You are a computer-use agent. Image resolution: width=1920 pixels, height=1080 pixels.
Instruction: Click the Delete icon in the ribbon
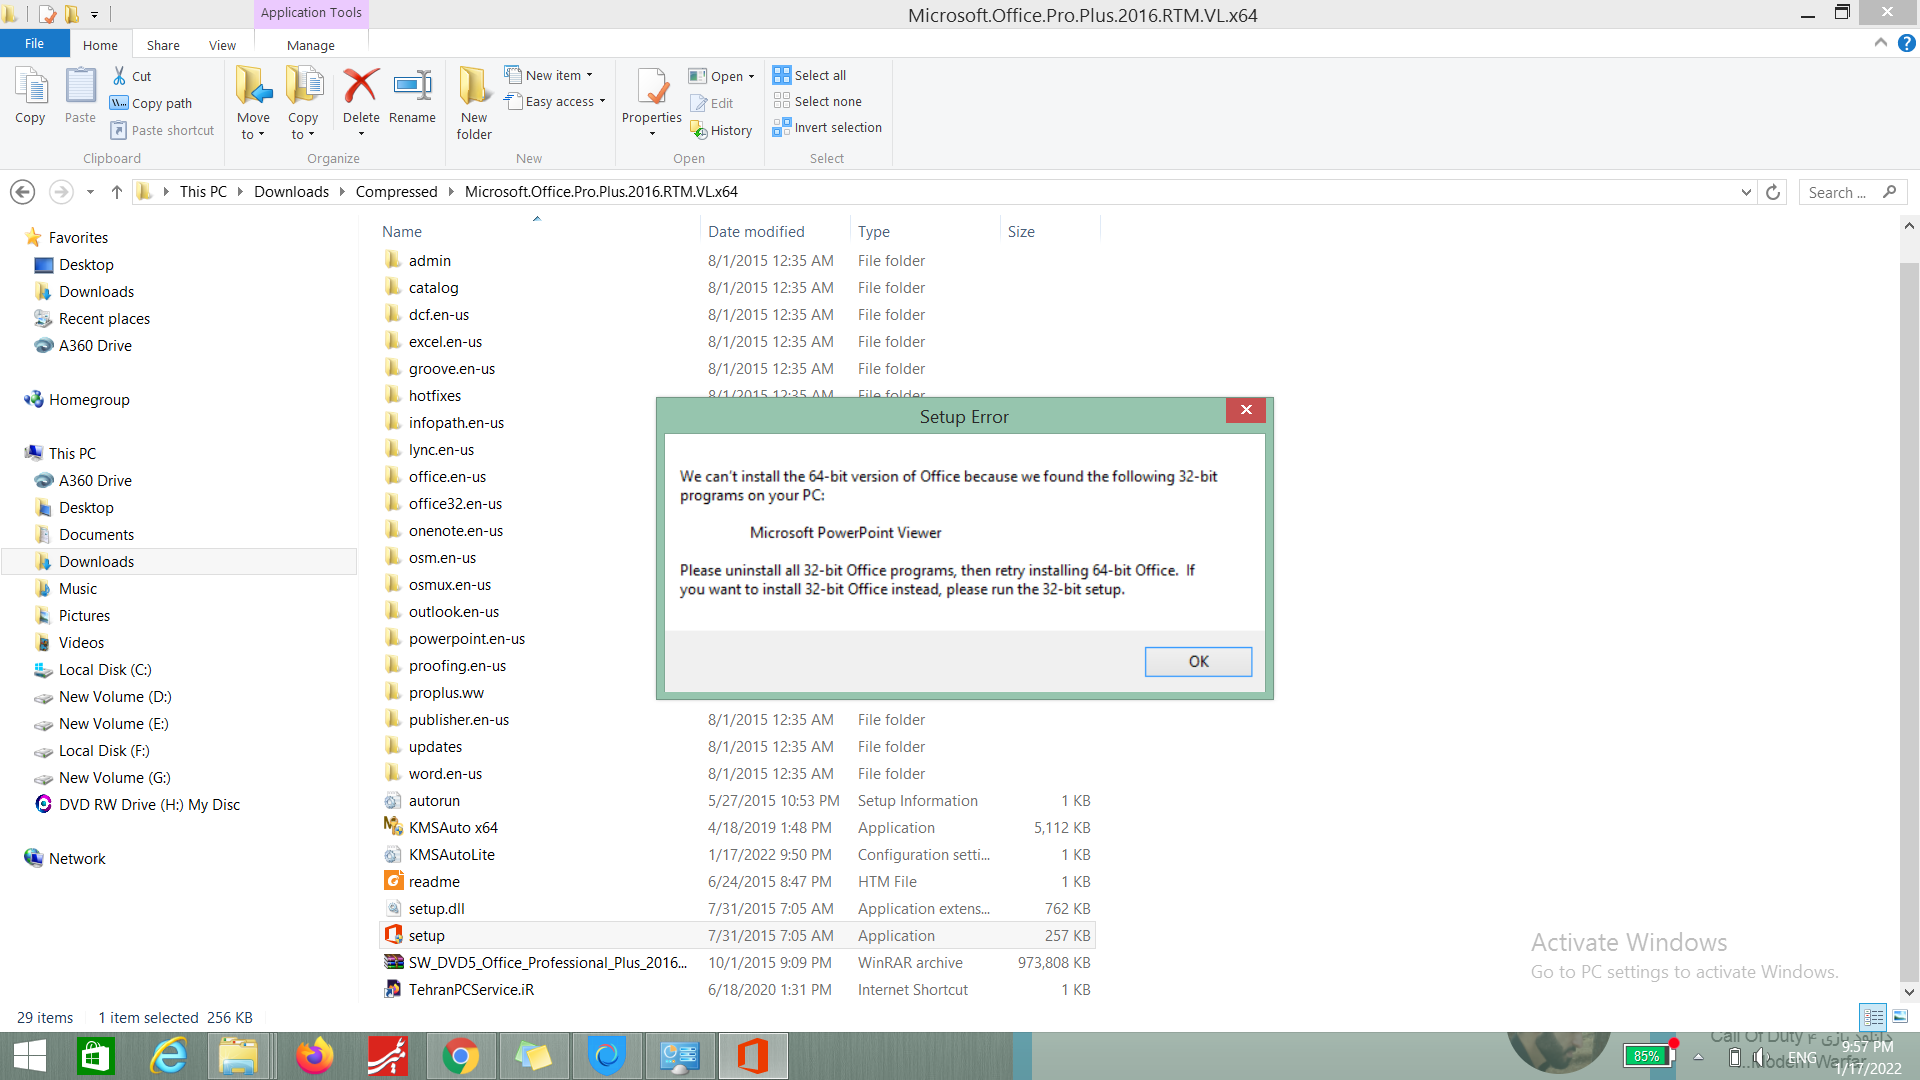(x=360, y=88)
